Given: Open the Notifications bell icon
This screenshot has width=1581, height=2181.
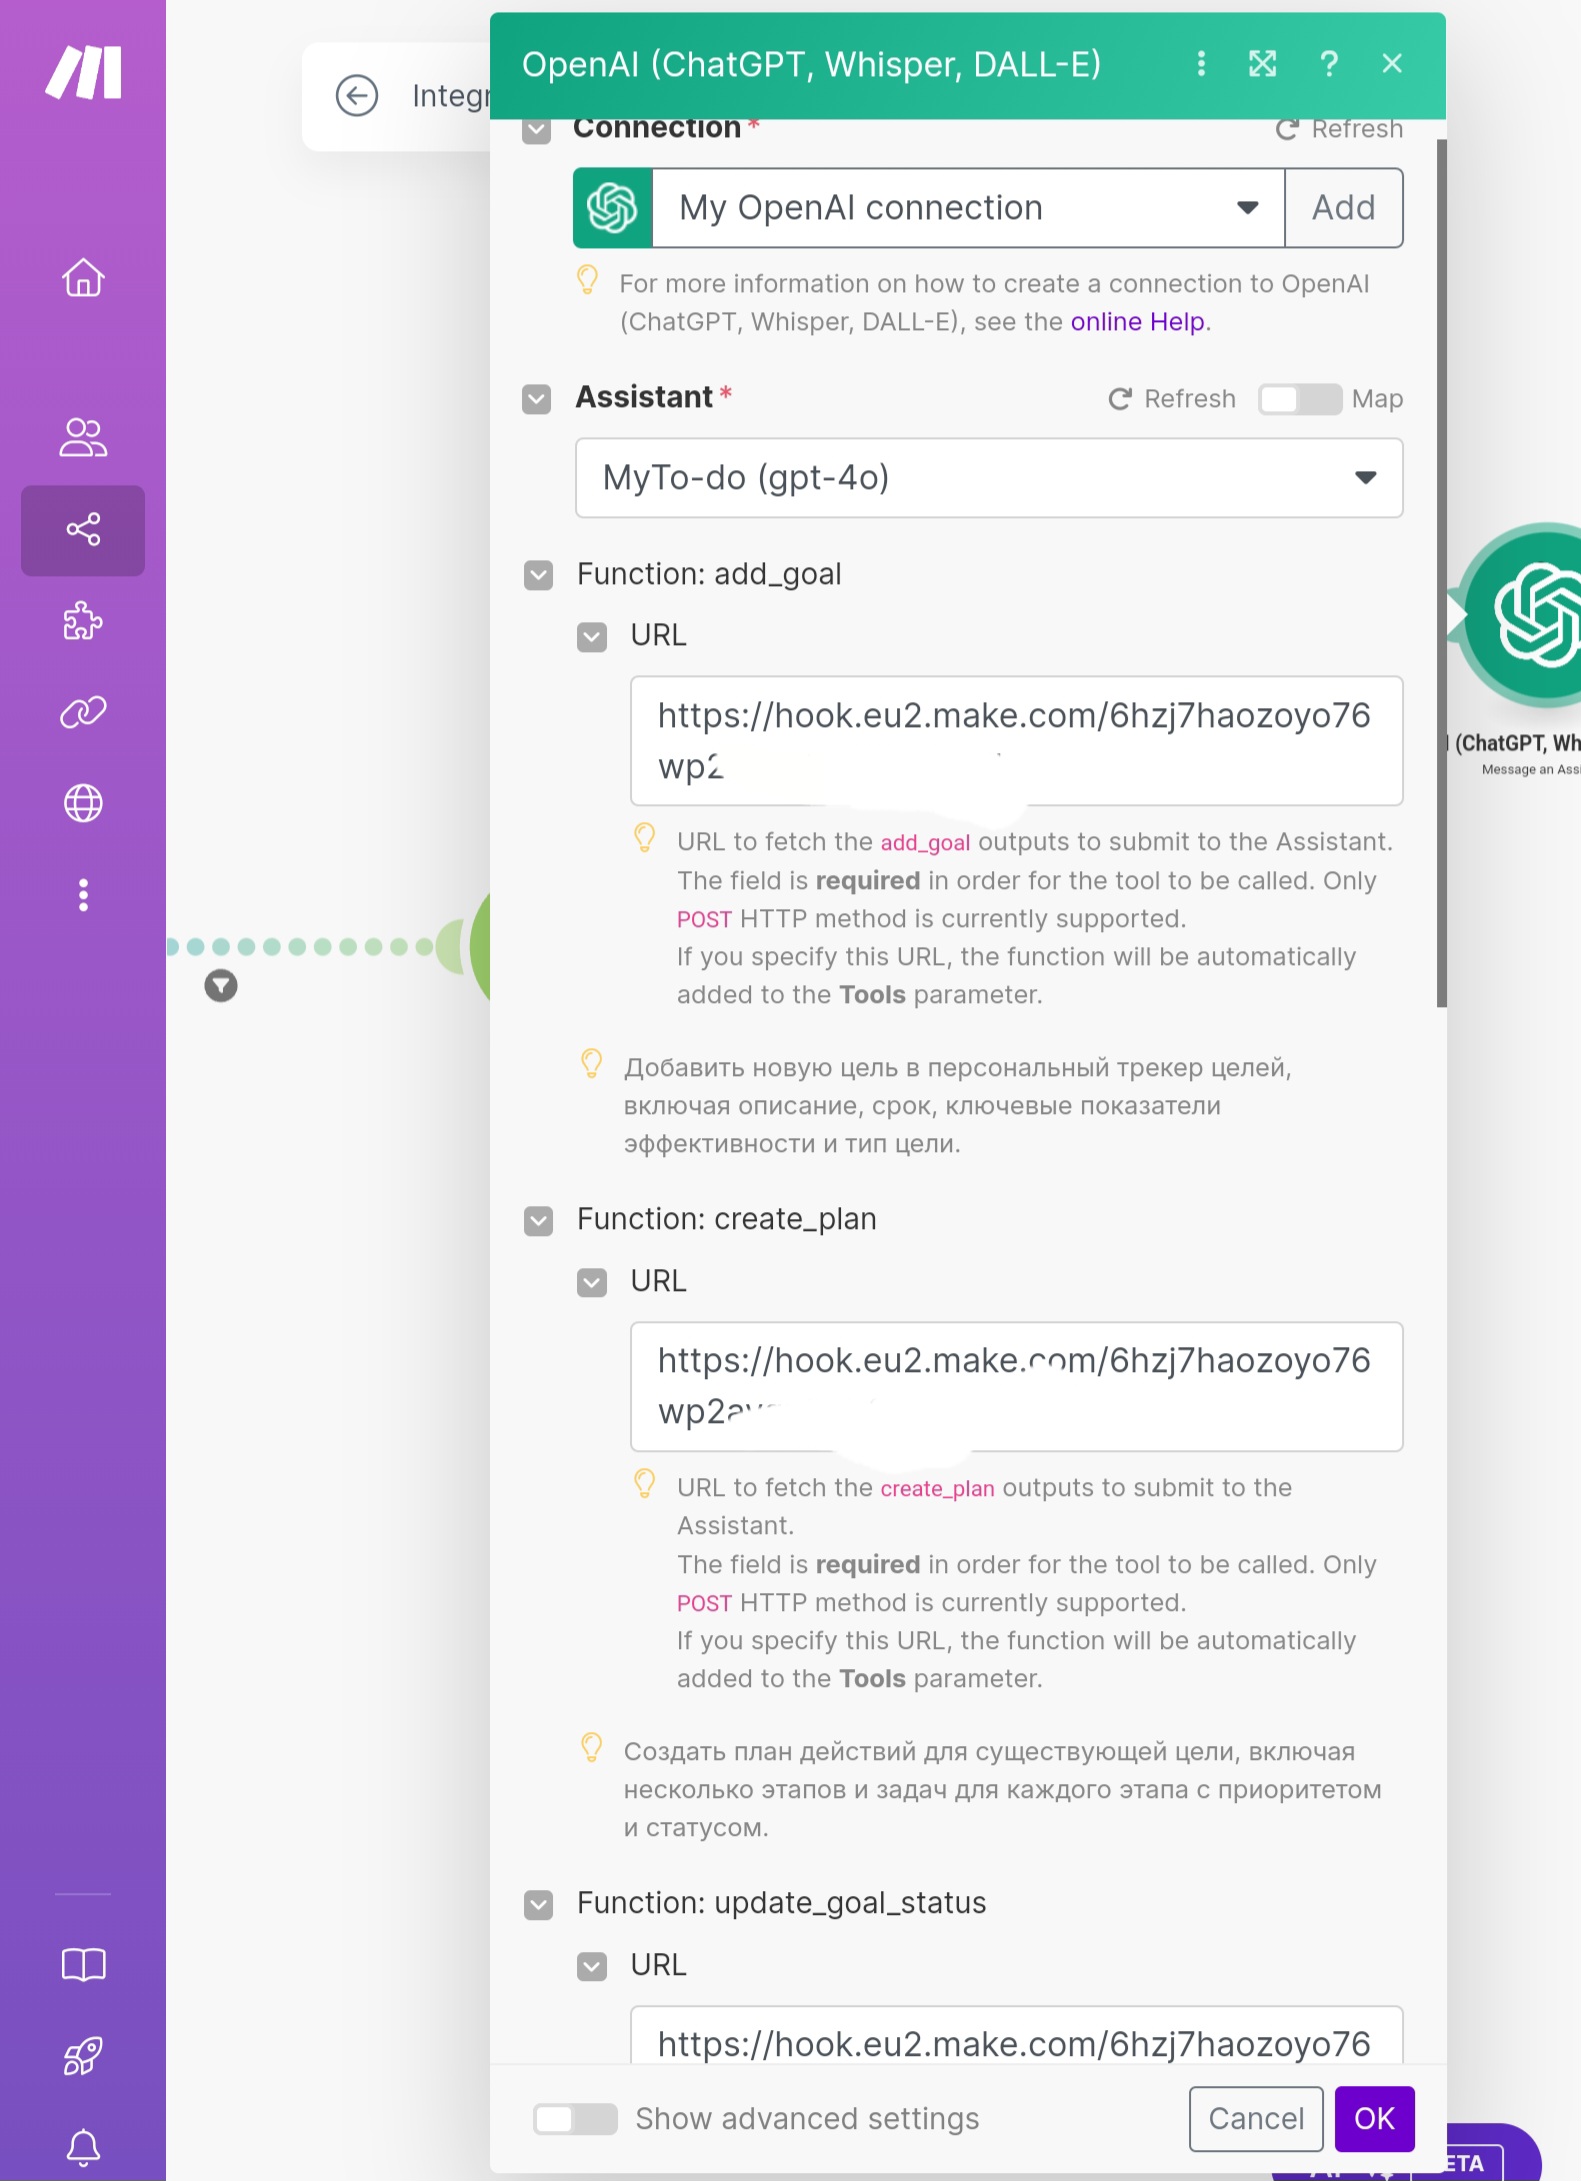Looking at the screenshot, I should [x=83, y=2147].
